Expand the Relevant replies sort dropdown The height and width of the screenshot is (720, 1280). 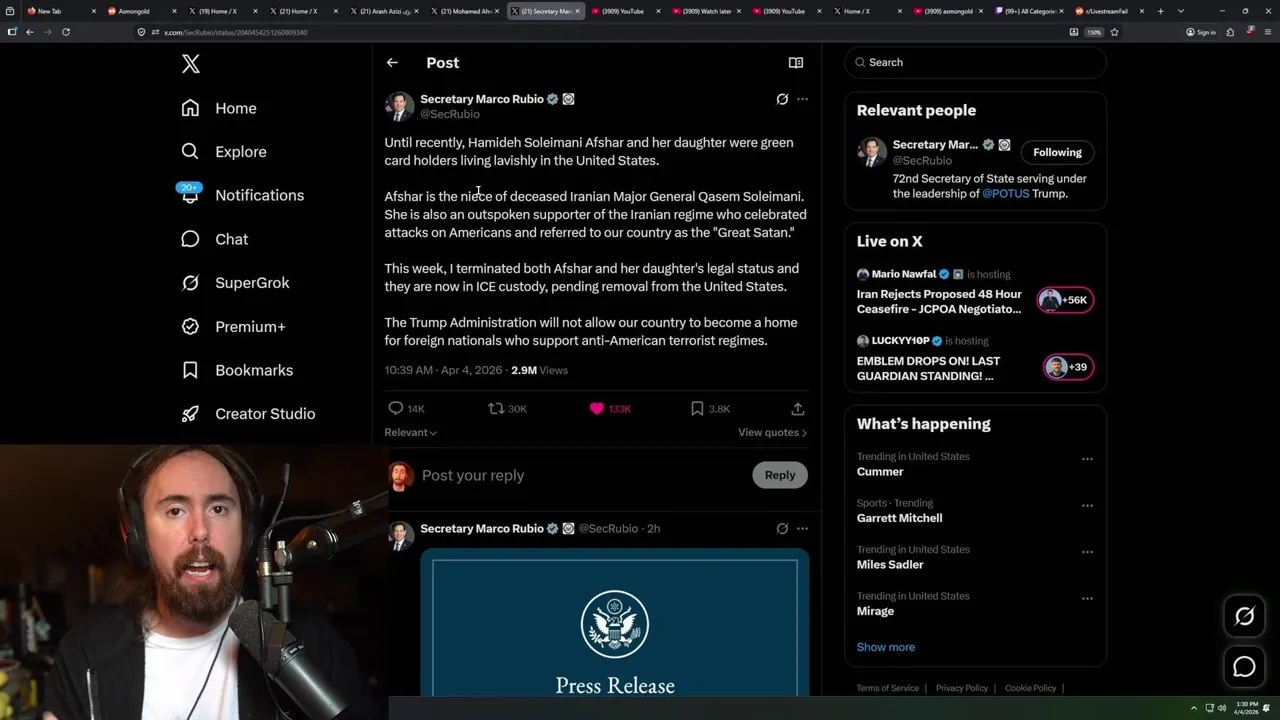tap(410, 432)
